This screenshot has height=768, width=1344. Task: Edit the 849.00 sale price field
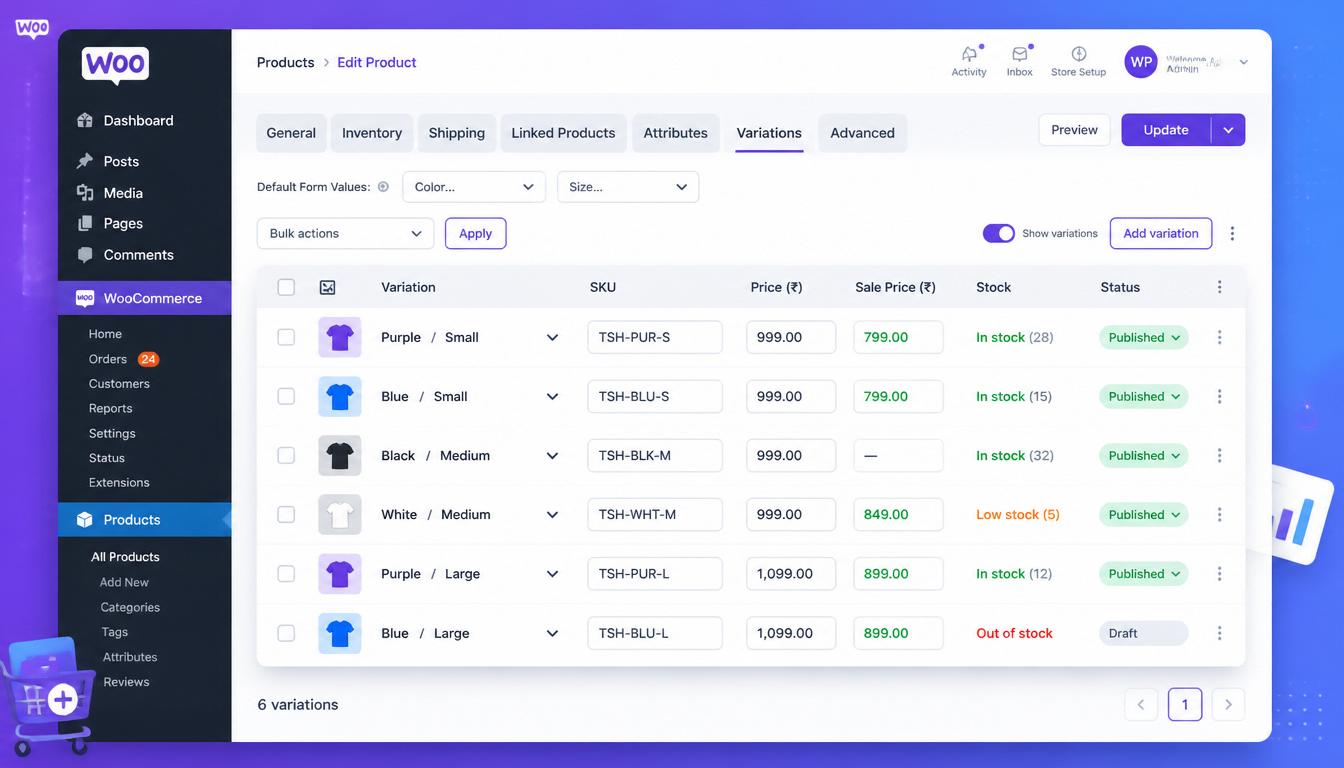898,514
